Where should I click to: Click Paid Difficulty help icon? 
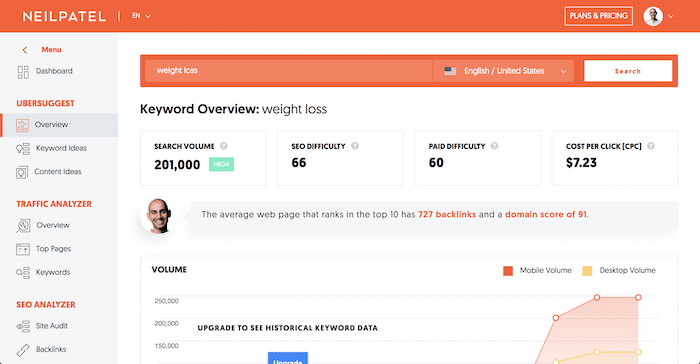coord(494,146)
